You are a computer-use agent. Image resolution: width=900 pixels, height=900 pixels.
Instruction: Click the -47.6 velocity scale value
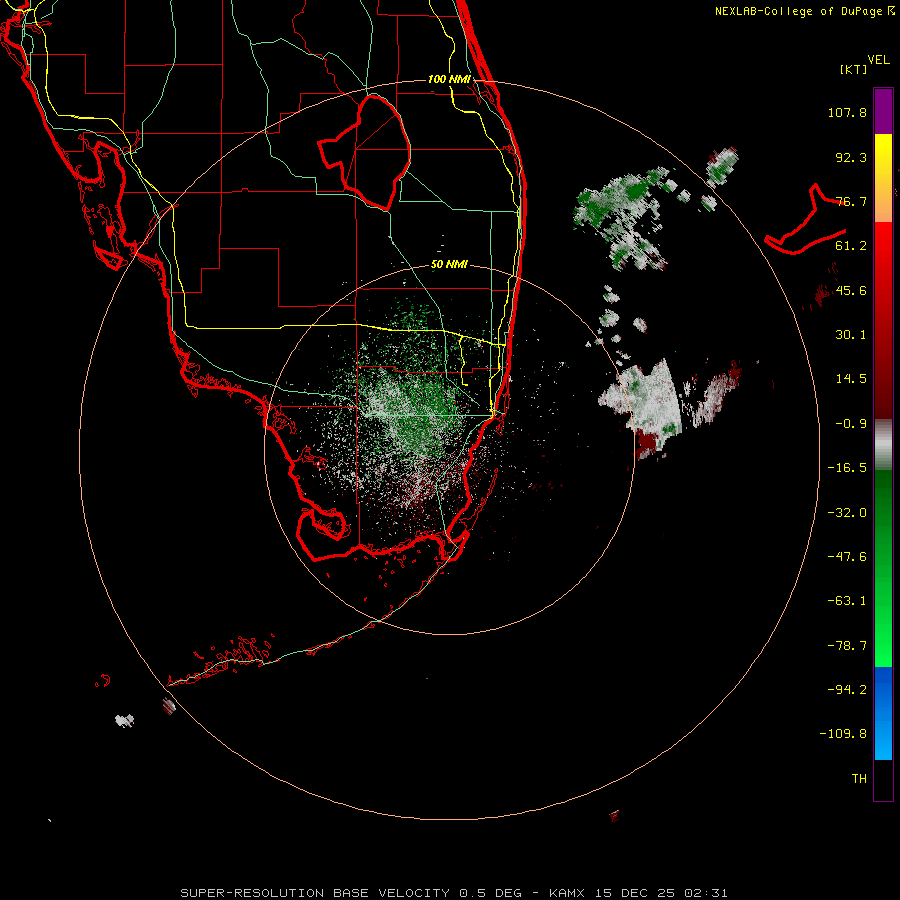[x=847, y=557]
